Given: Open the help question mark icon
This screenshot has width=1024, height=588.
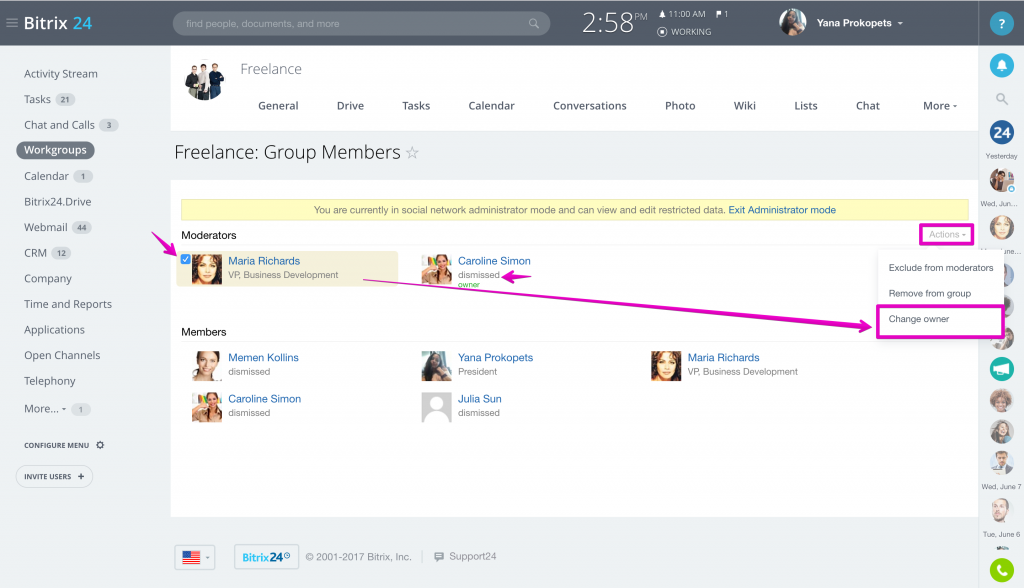Looking at the screenshot, I should point(1001,24).
